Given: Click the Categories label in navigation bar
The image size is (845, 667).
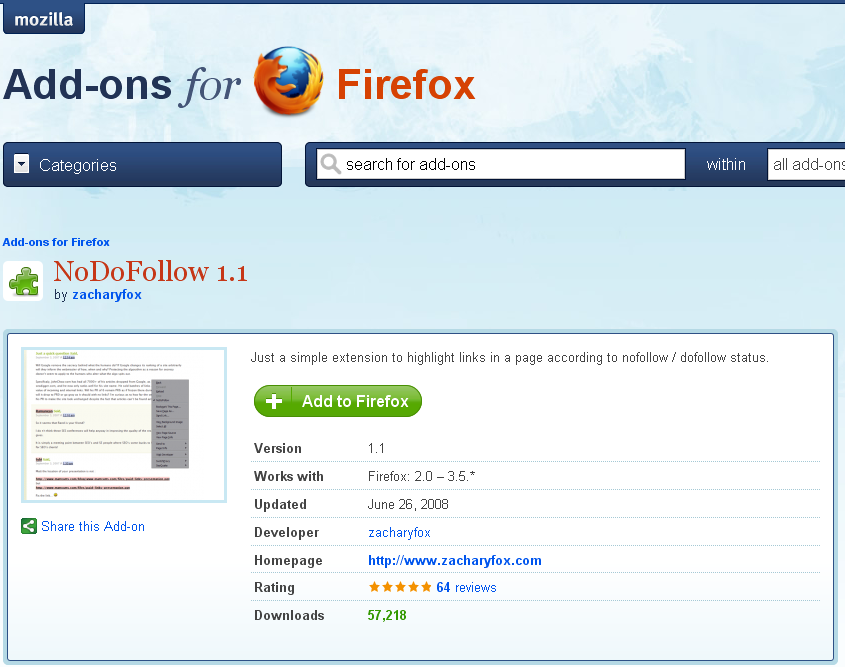Looking at the screenshot, I should 78,165.
